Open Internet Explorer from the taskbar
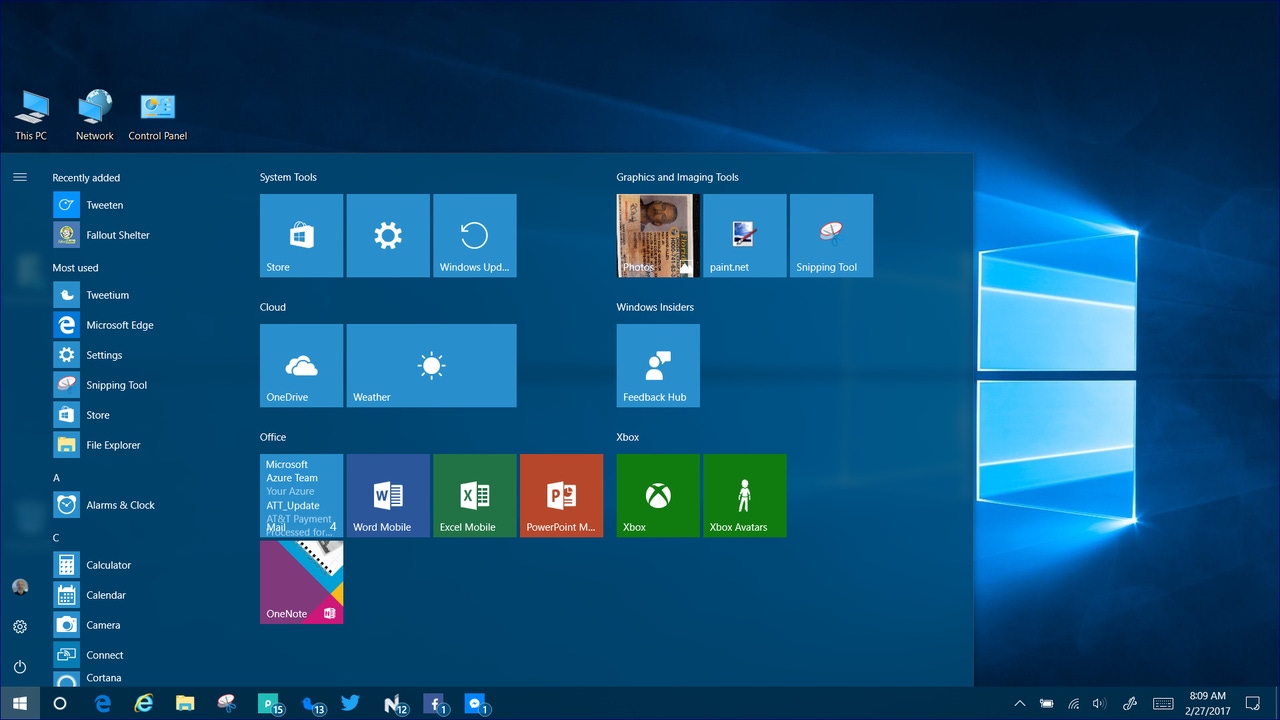Viewport: 1280px width, 720px height. click(144, 704)
